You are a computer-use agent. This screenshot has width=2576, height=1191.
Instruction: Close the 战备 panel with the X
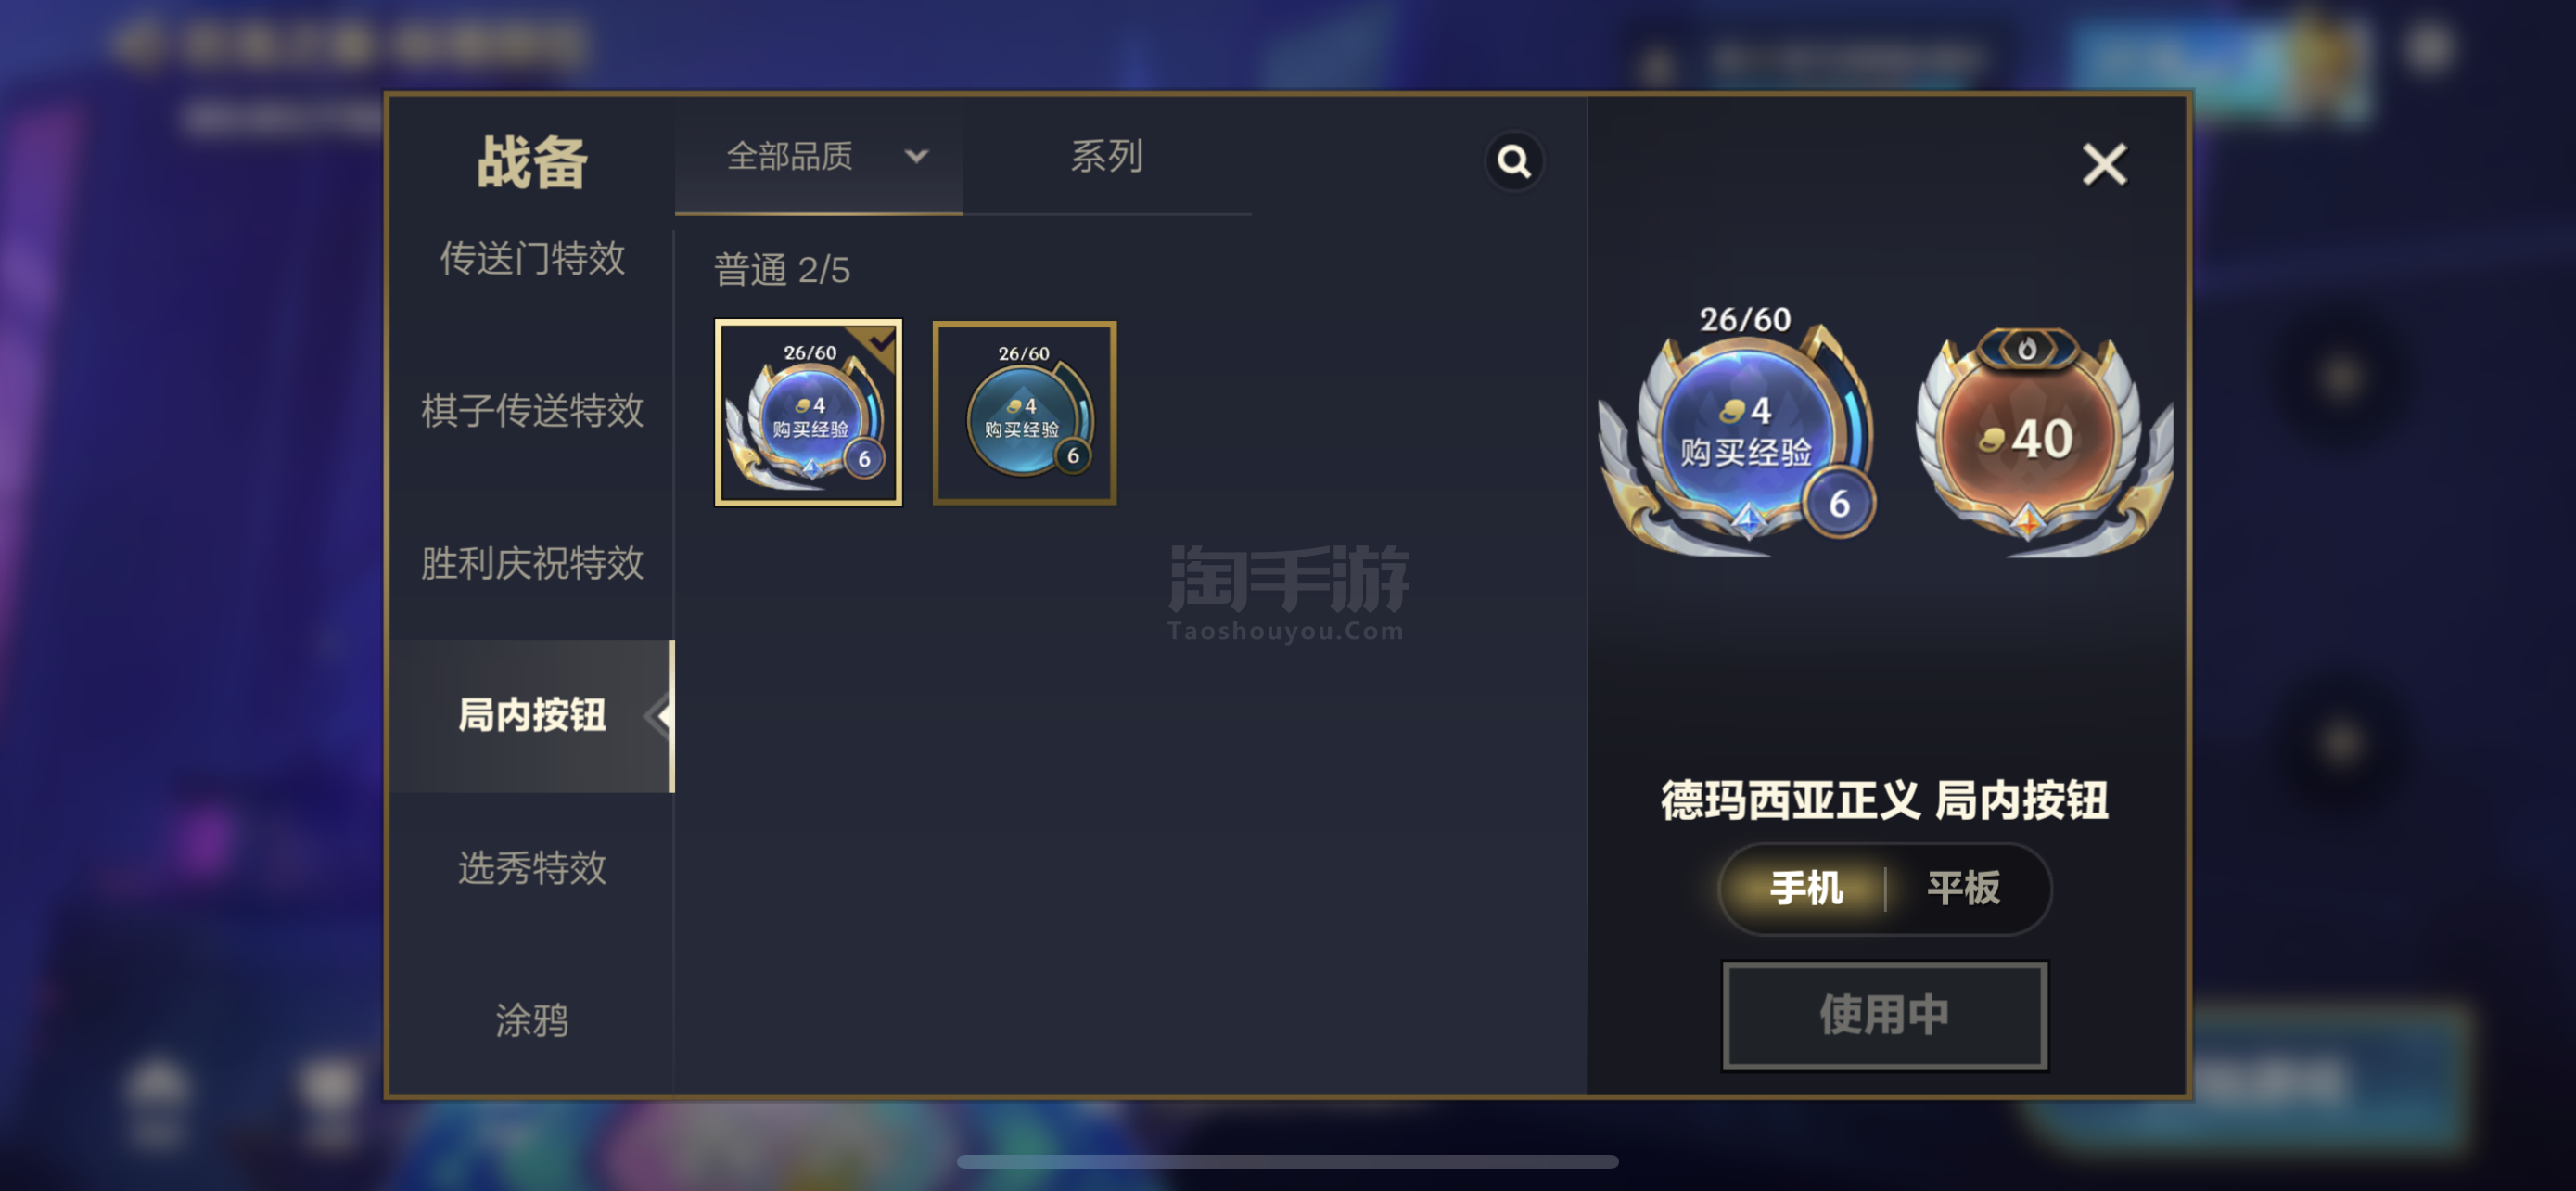pos(2104,164)
